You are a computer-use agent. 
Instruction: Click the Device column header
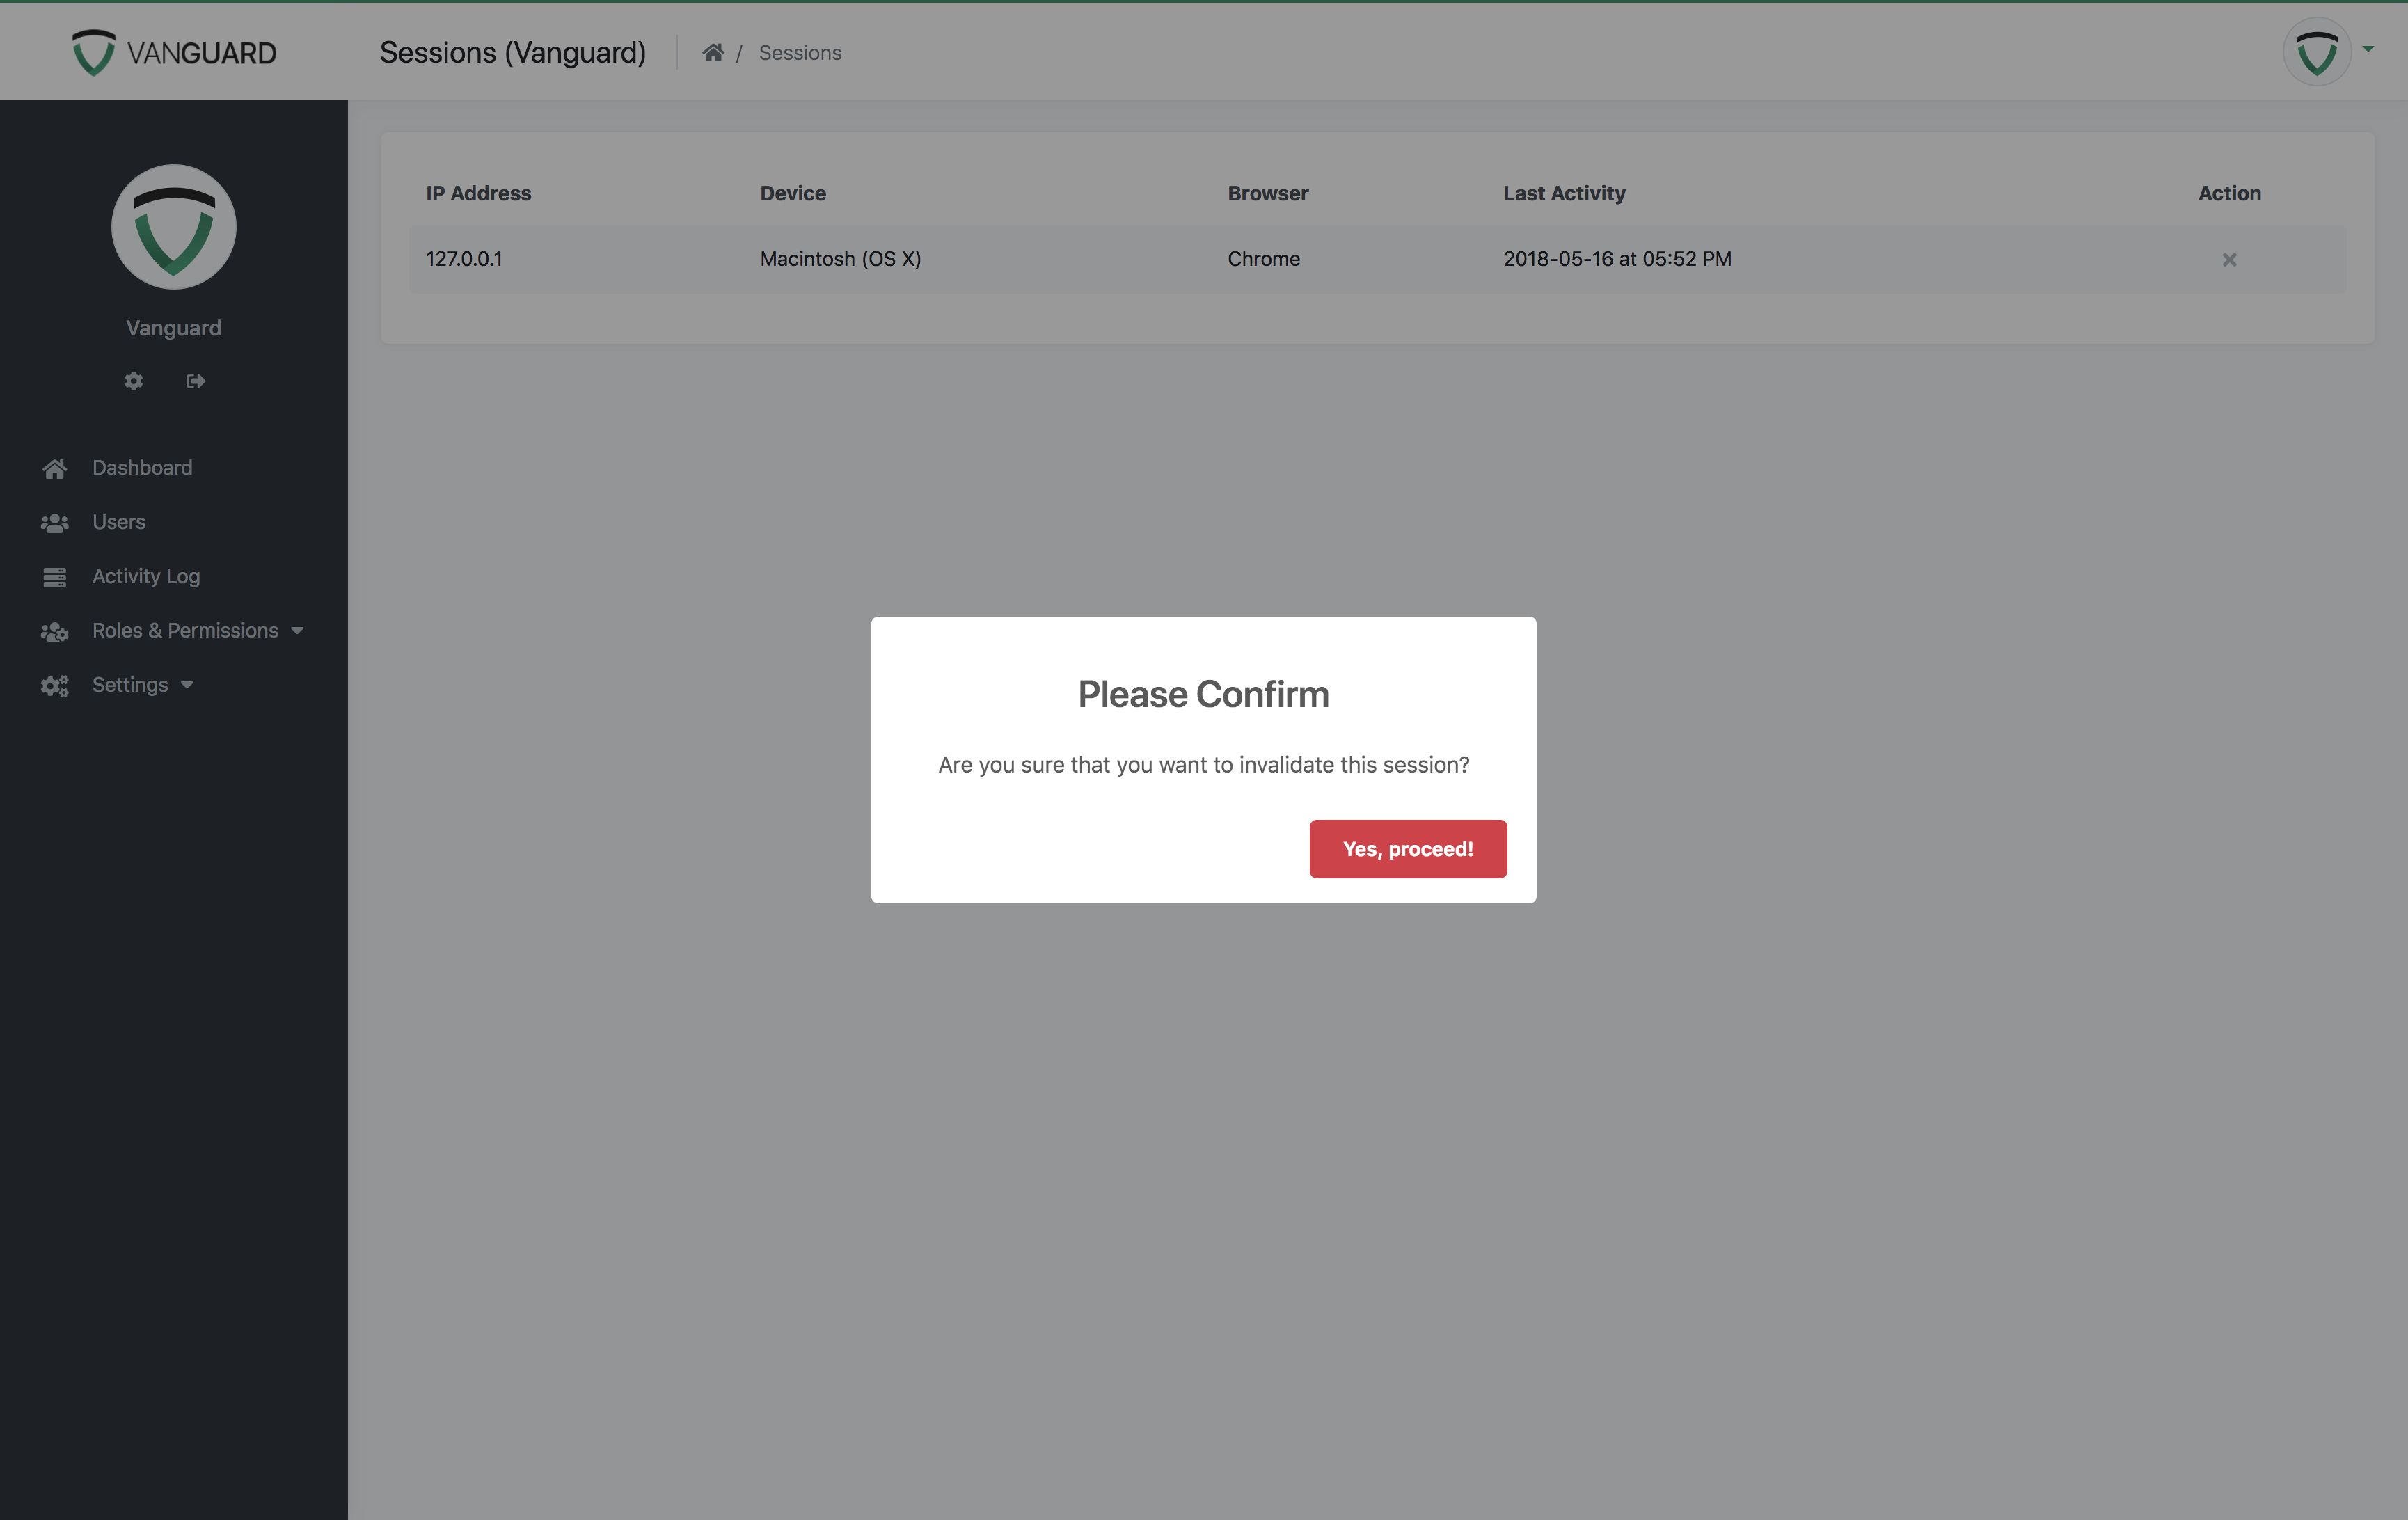[793, 193]
